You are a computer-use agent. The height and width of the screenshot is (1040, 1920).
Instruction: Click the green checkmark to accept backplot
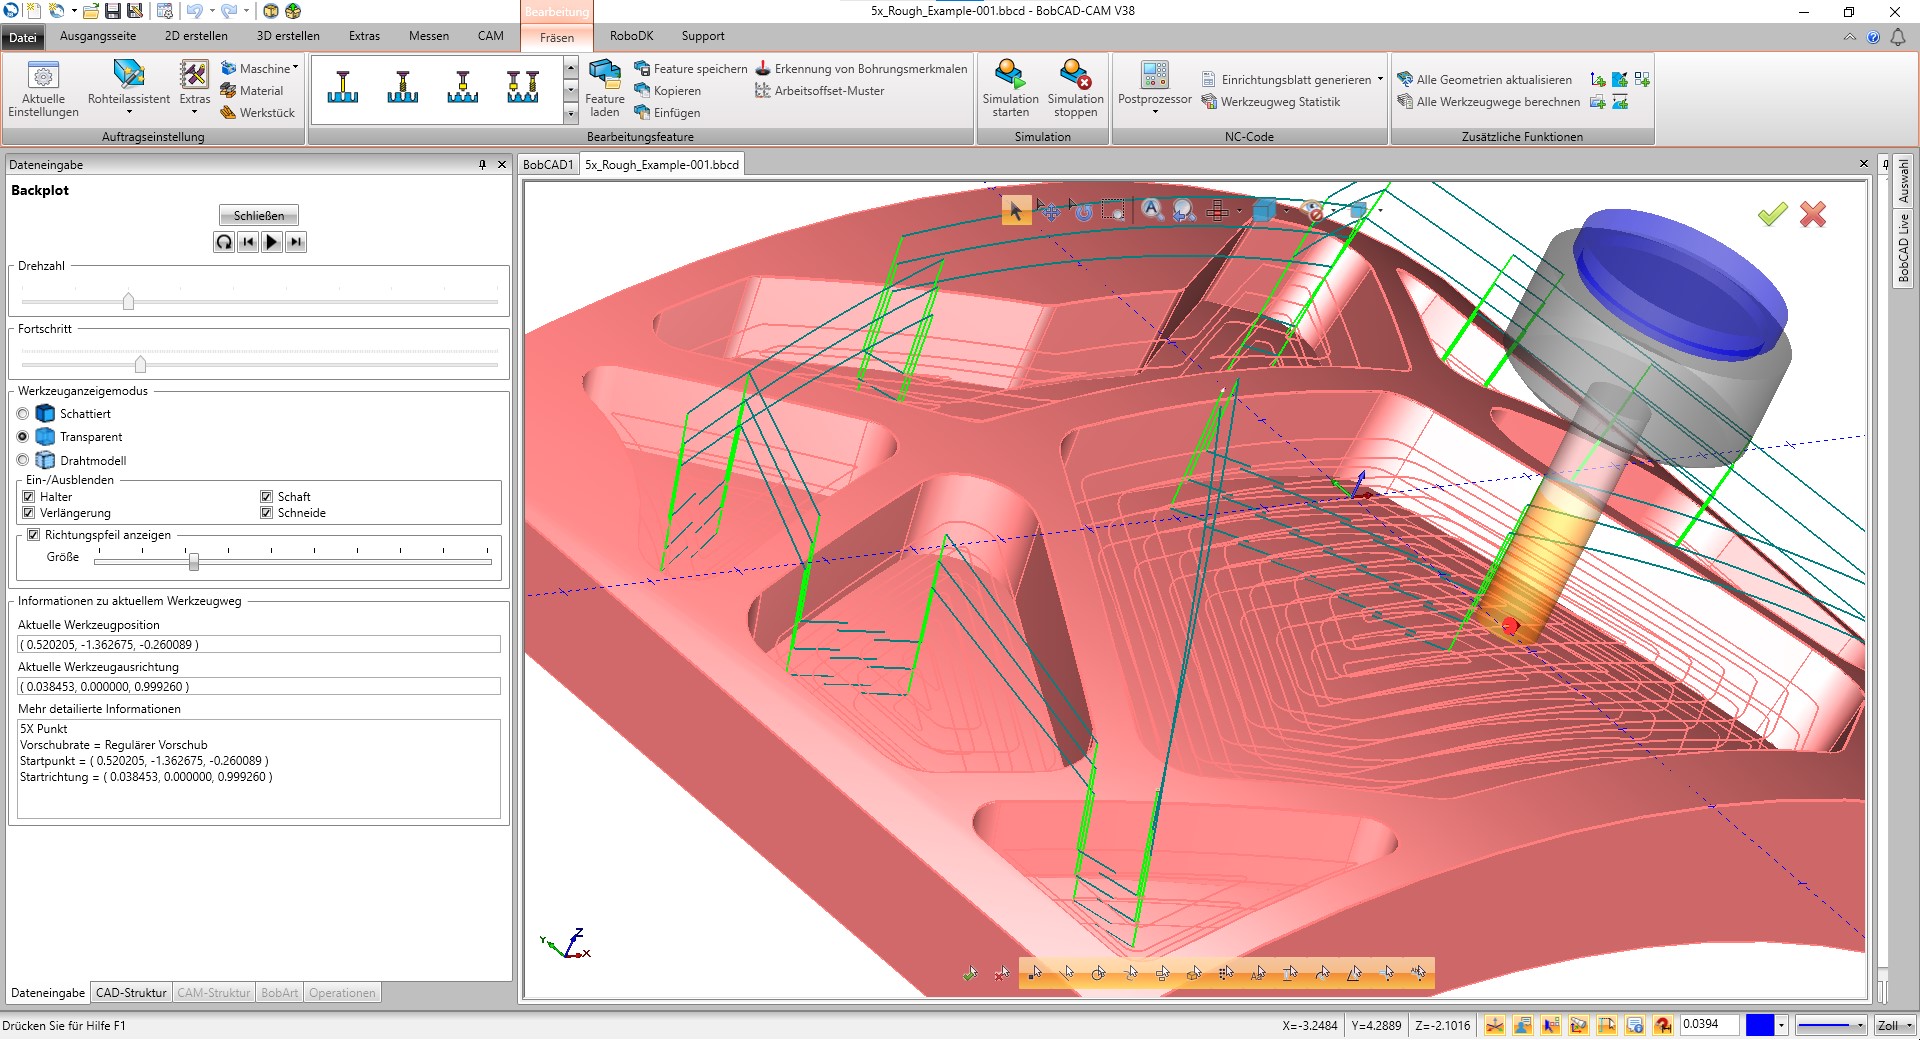pos(1772,213)
